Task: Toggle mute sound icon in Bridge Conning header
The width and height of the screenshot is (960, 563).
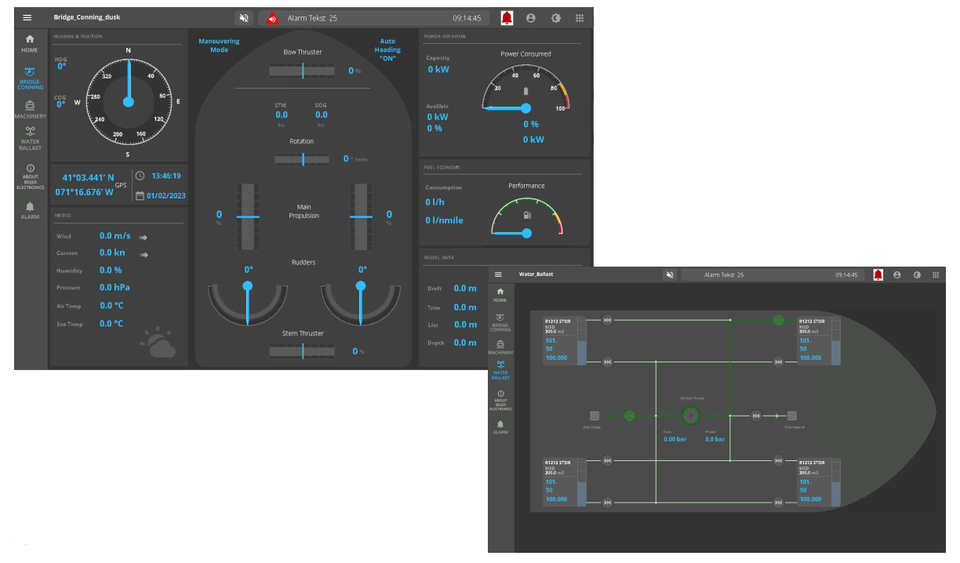Action: 243,18
